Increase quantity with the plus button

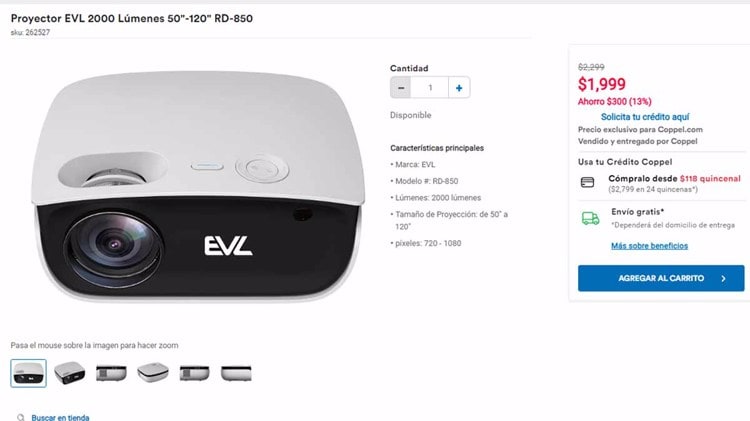point(459,88)
